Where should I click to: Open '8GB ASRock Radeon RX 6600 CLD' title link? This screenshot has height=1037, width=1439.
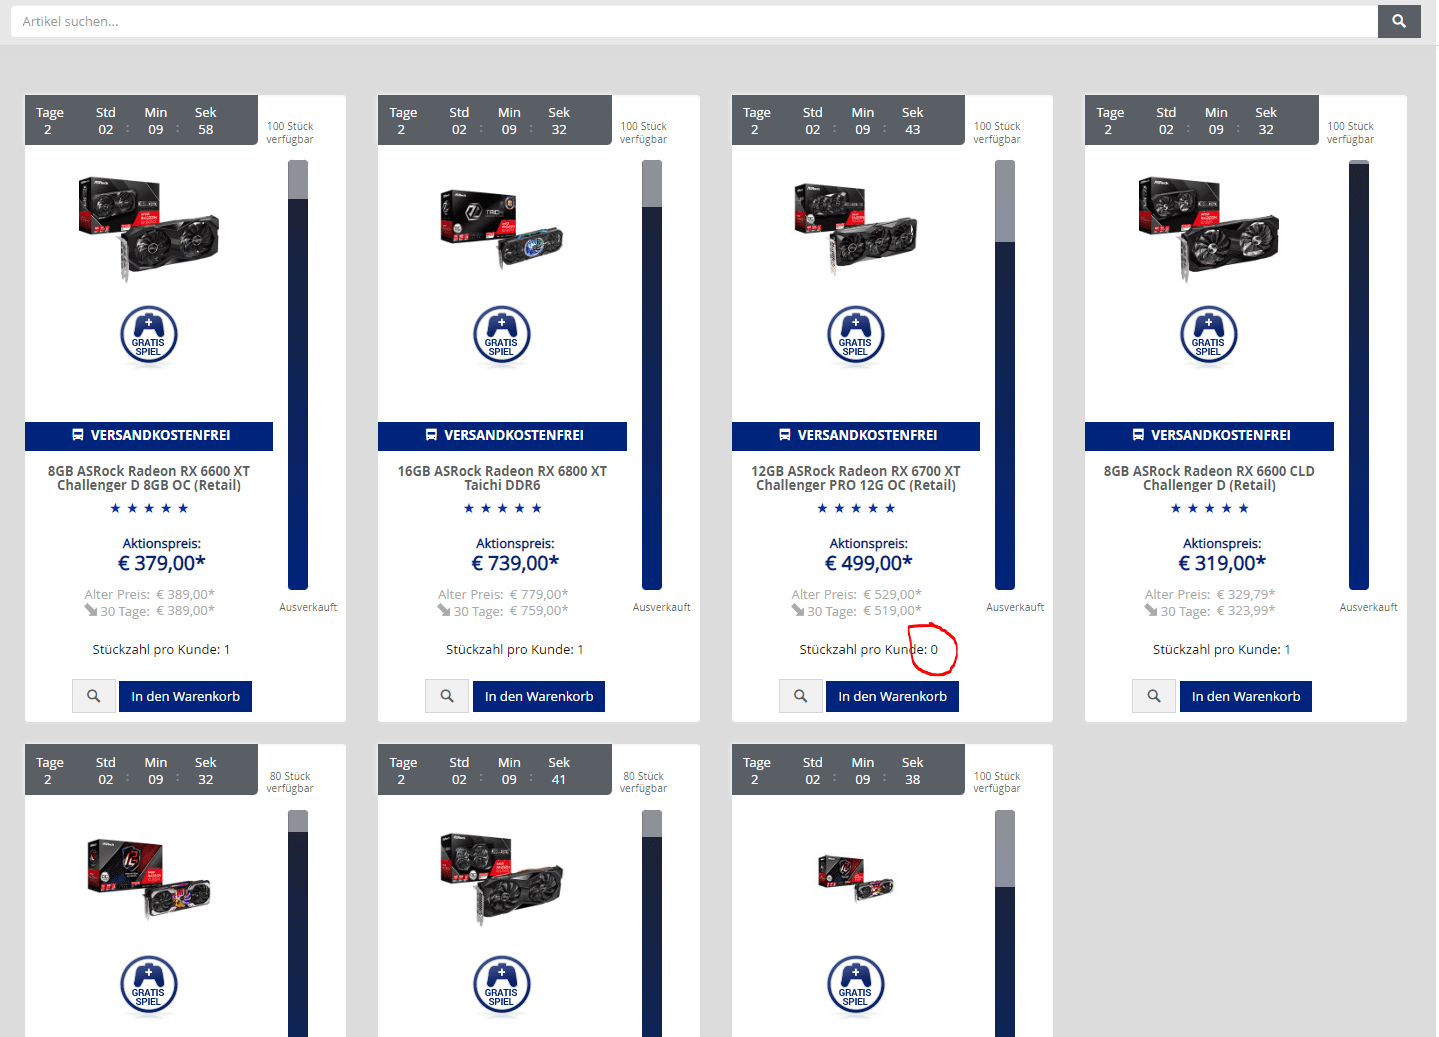click(1209, 478)
